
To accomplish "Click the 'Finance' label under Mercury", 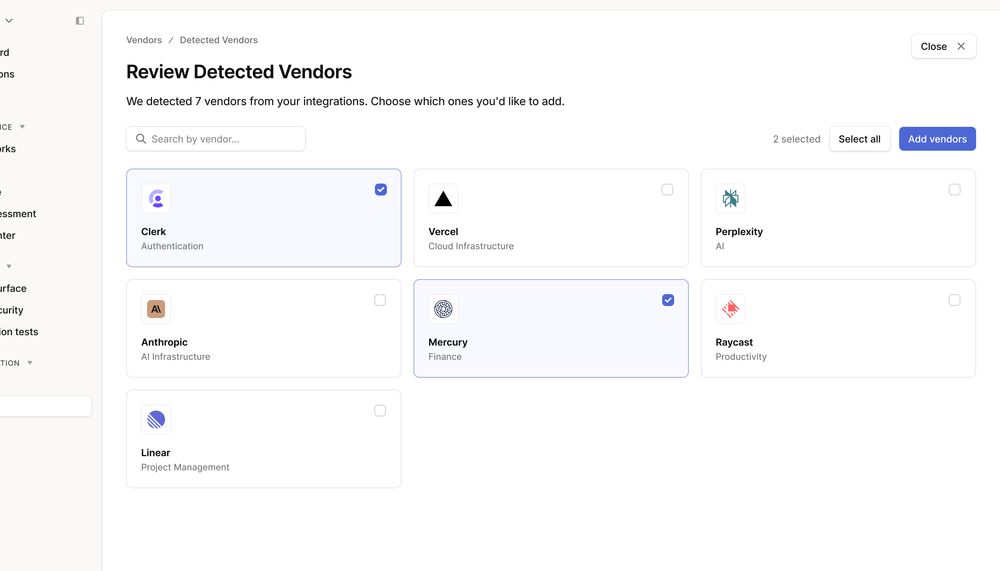I will click(445, 356).
